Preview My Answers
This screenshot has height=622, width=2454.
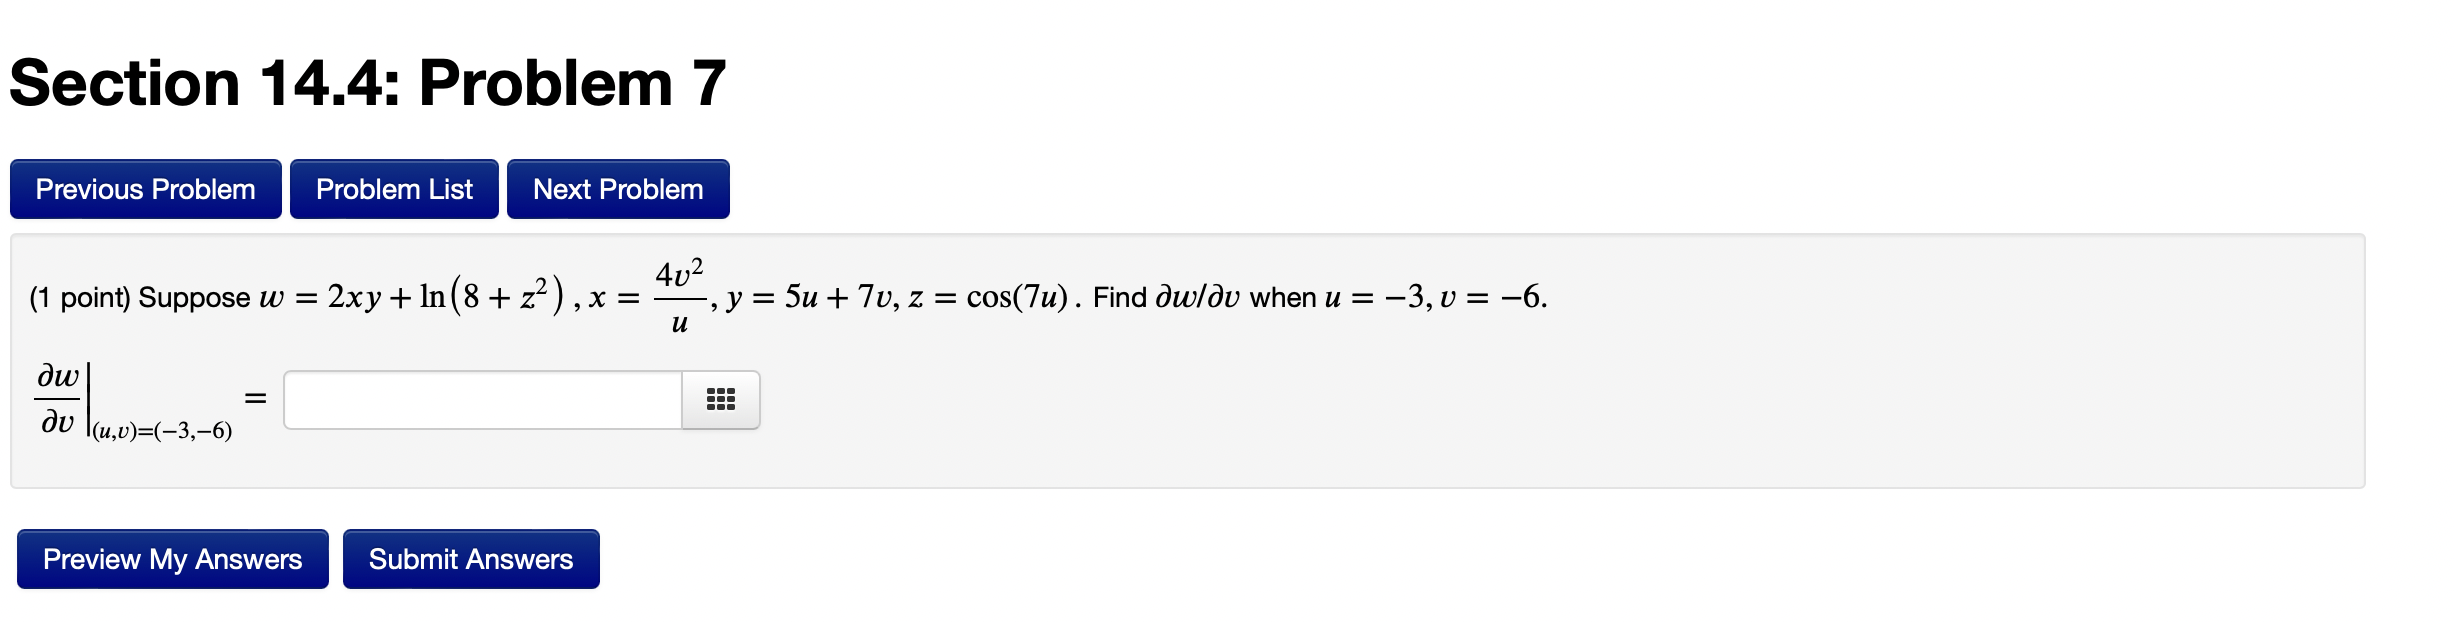[171, 559]
